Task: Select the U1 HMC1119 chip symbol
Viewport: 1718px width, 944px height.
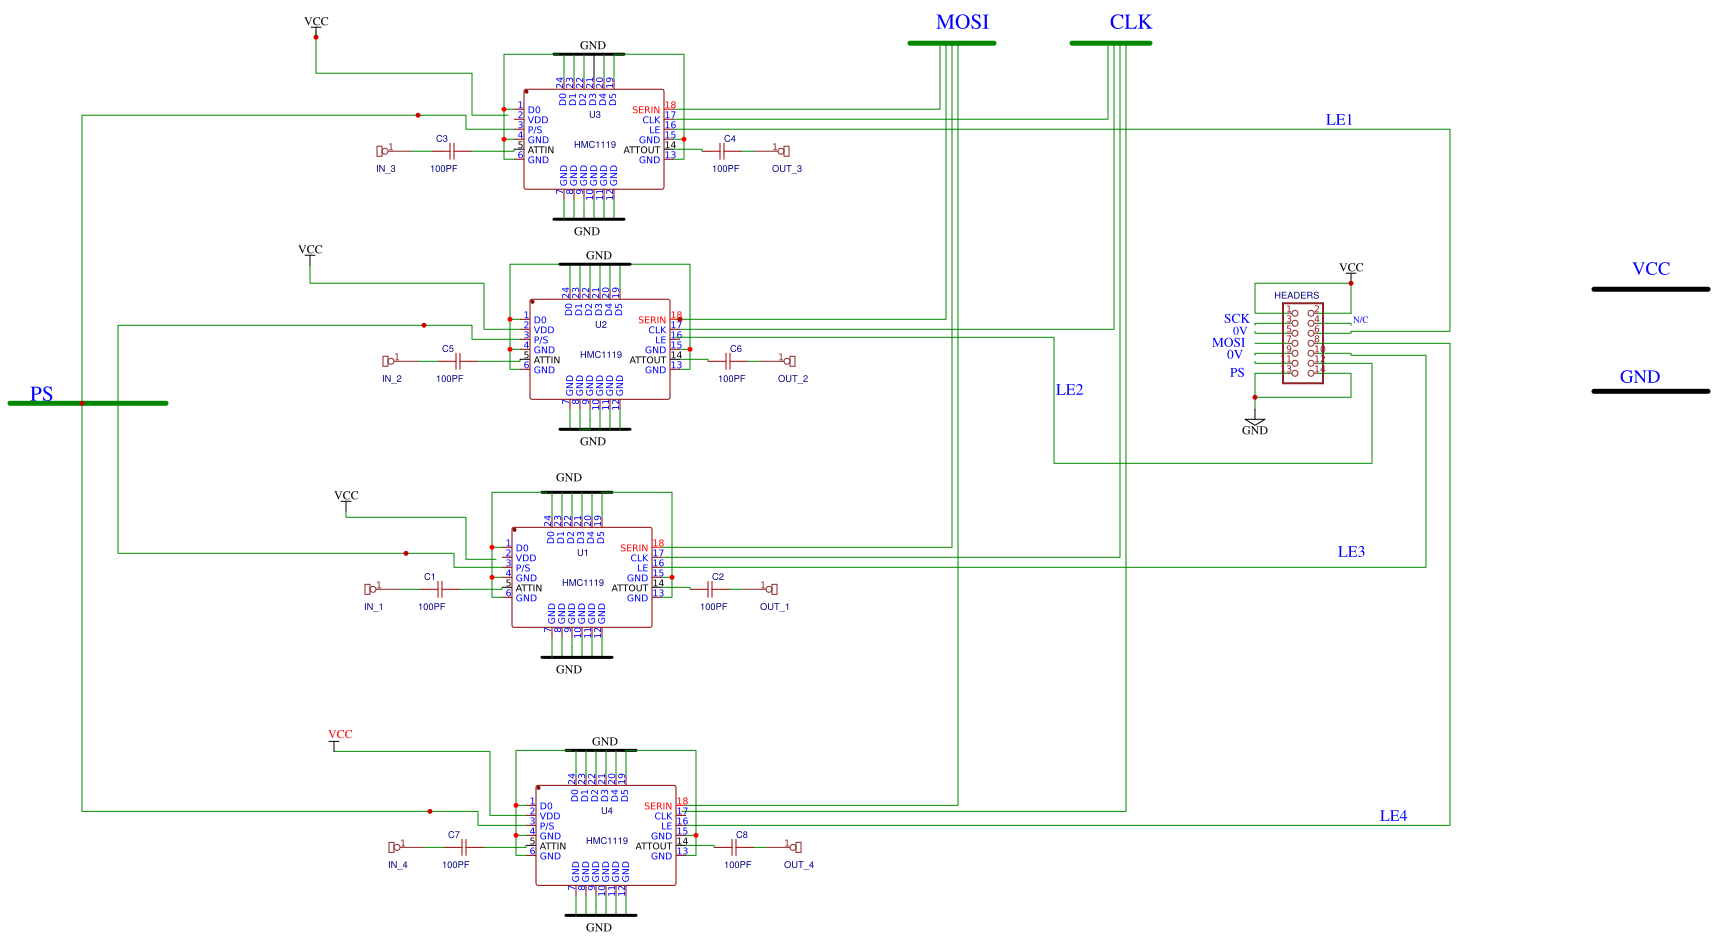Action: click(582, 577)
